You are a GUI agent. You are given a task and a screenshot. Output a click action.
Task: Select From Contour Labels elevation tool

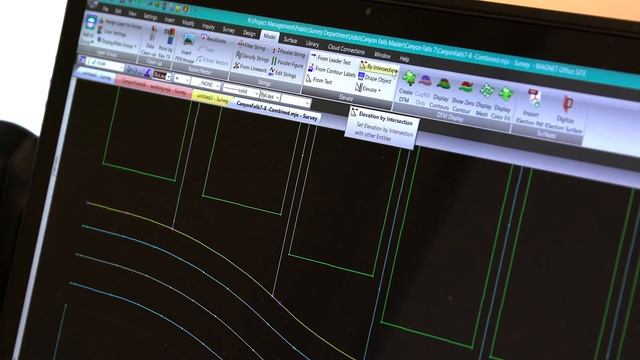click(332, 71)
